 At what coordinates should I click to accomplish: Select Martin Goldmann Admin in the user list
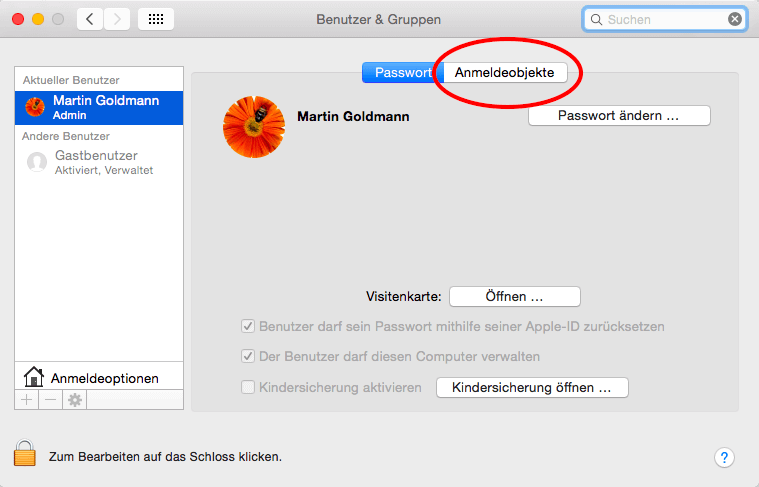point(99,107)
